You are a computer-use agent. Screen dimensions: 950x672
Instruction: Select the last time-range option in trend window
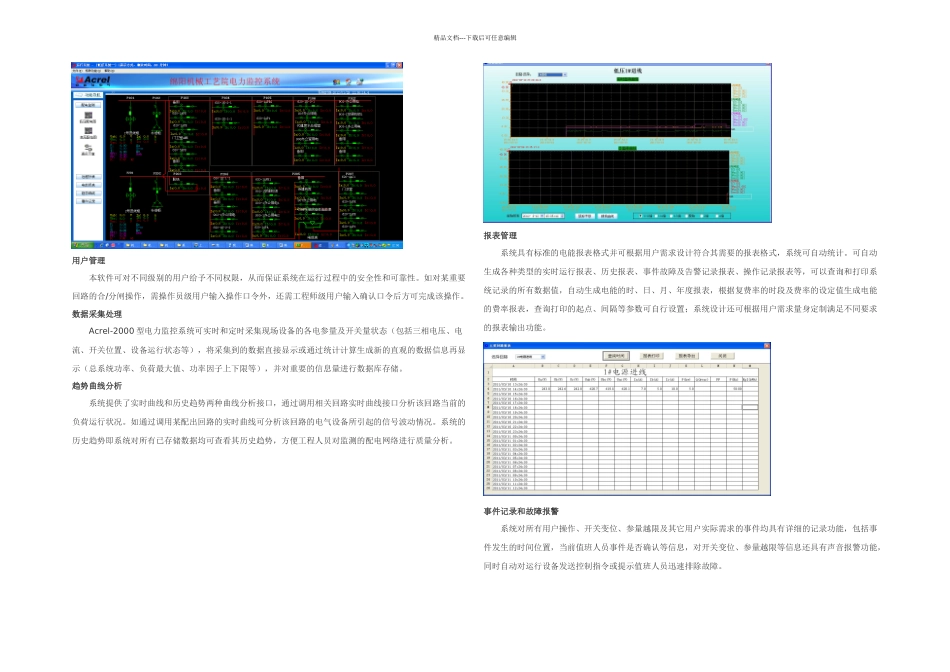(720, 216)
